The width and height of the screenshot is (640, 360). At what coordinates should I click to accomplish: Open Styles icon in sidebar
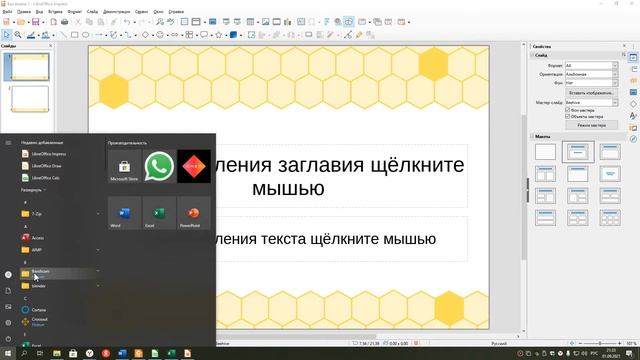tap(633, 116)
